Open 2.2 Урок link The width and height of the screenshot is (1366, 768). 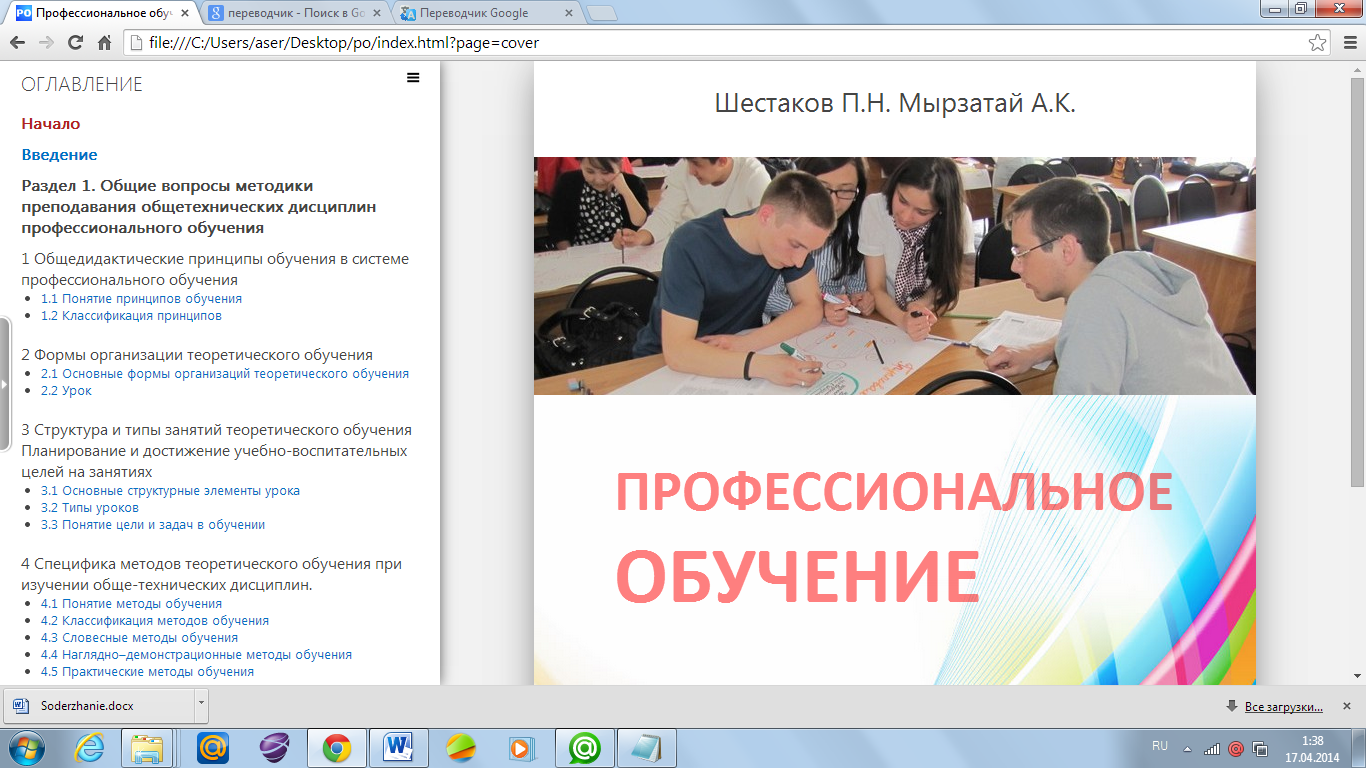[x=66, y=391]
